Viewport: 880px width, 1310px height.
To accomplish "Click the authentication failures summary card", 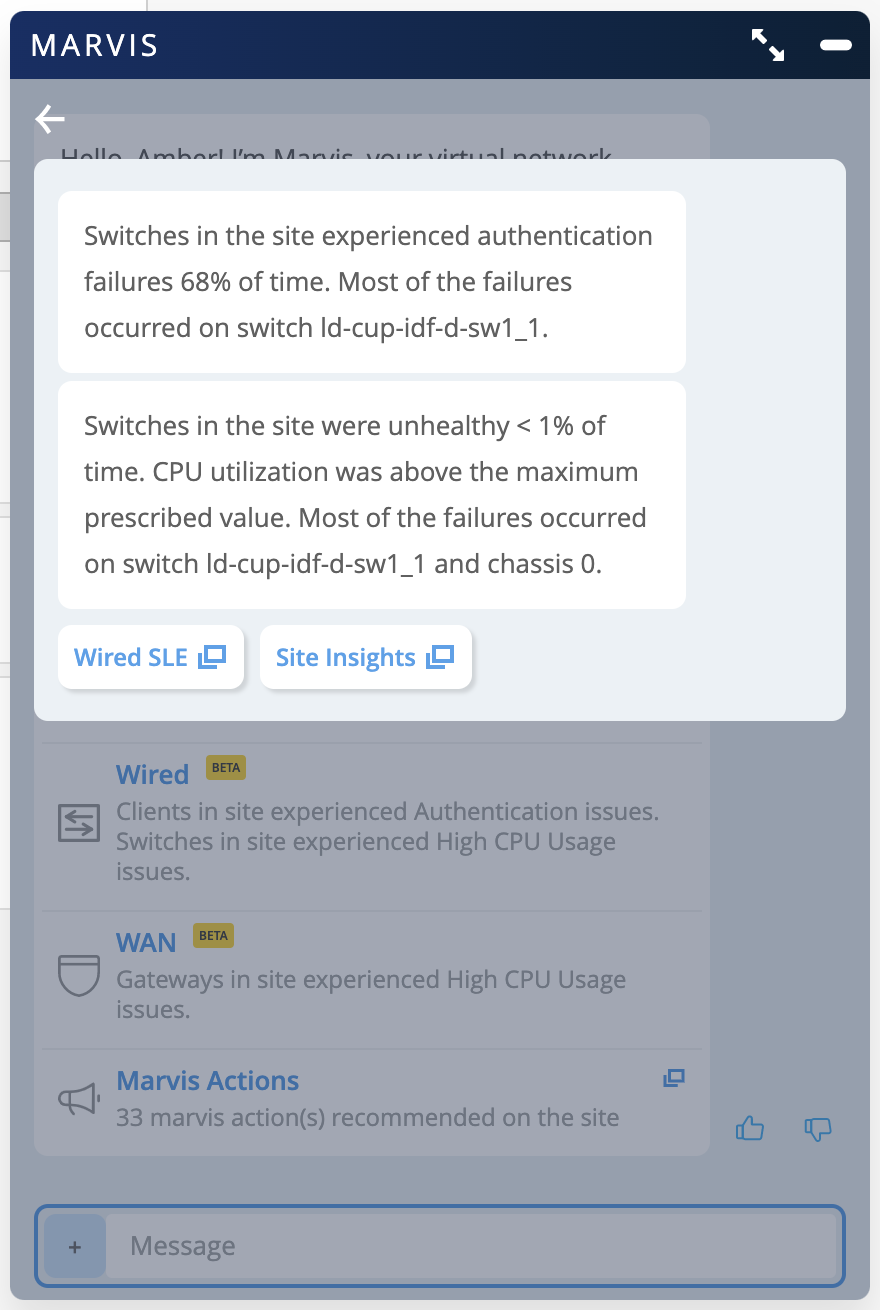I will click(372, 282).
